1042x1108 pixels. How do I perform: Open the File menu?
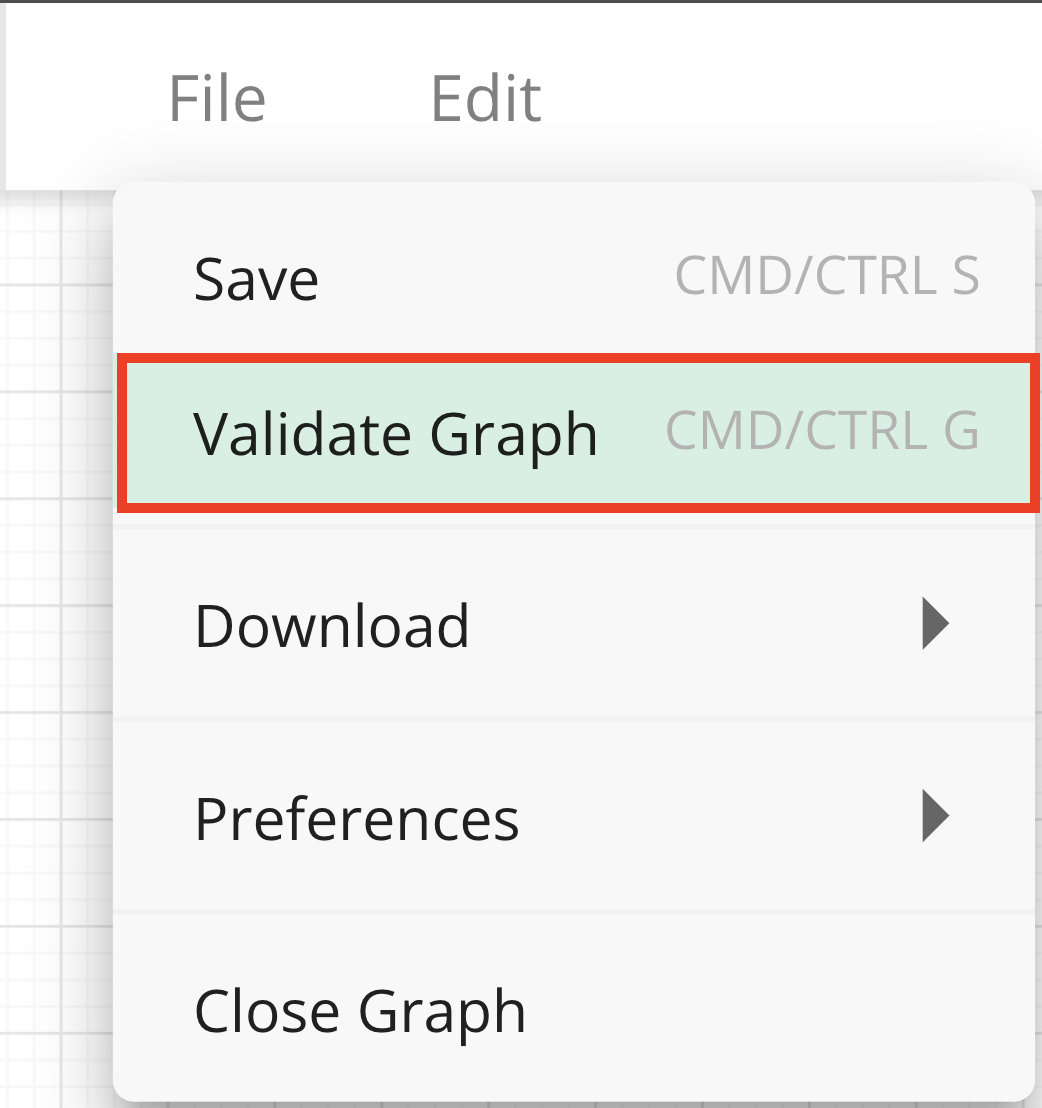(217, 98)
